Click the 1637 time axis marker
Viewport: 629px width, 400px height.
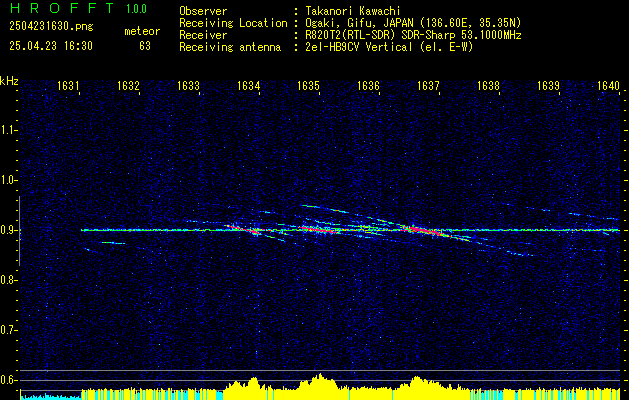pos(428,86)
